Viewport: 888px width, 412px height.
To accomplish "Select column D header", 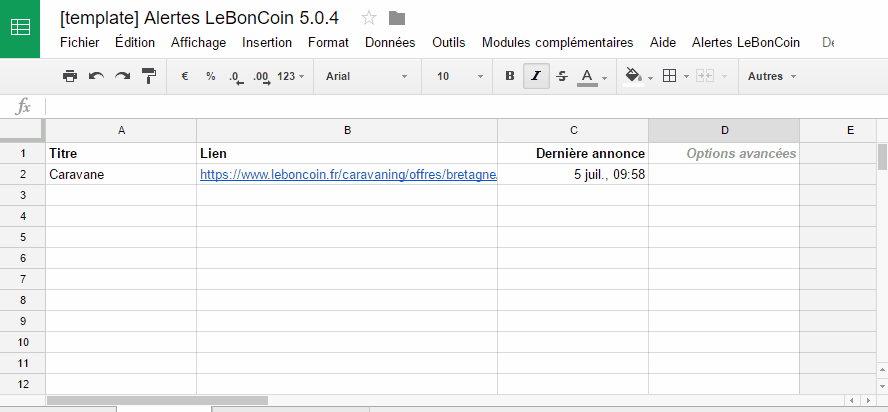I will click(724, 130).
